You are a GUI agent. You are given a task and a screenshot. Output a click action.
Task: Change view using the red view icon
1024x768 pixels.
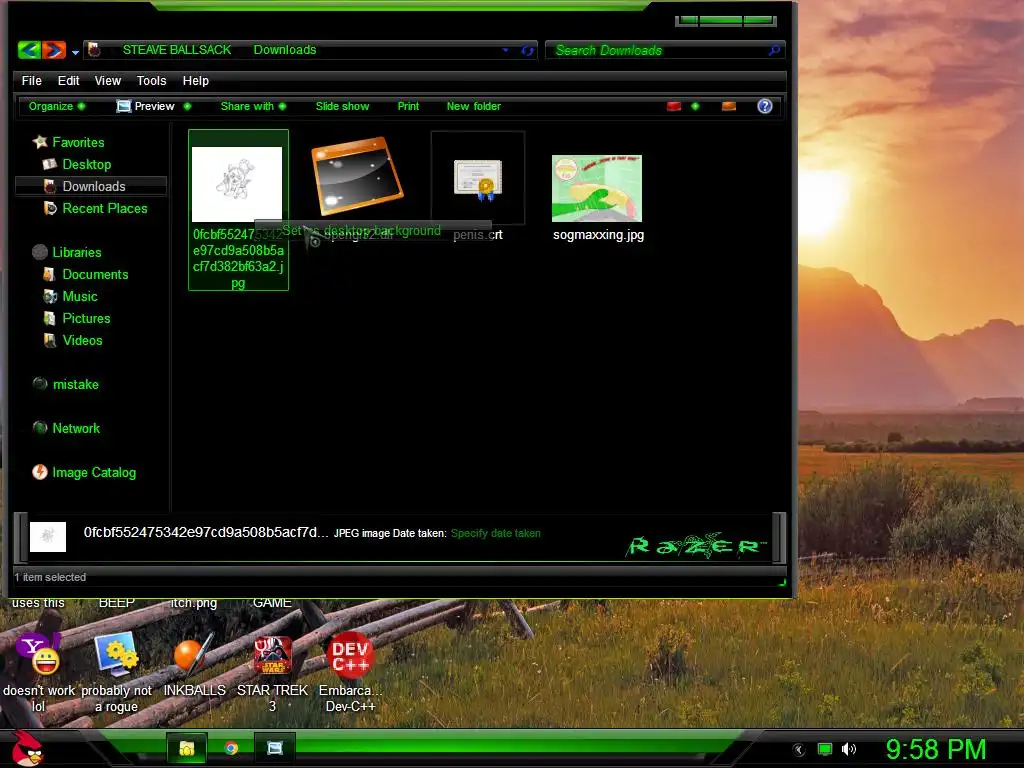(674, 106)
